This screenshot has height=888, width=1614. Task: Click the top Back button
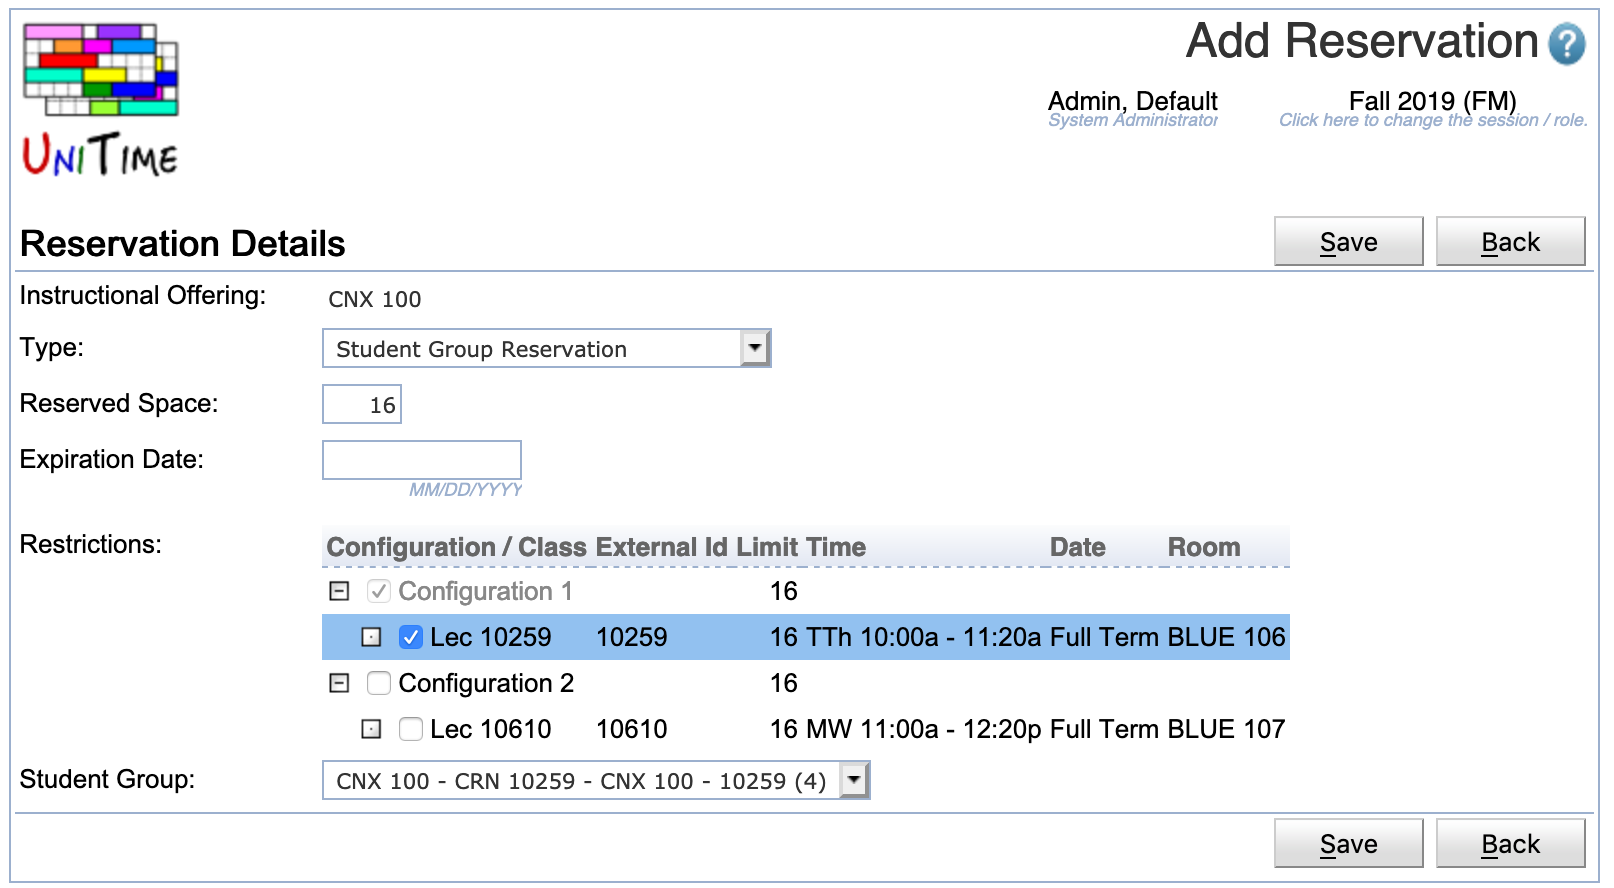[1510, 242]
